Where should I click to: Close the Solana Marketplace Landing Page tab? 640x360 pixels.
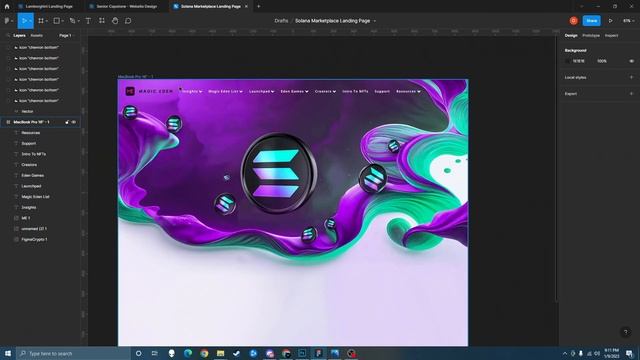click(x=246, y=7)
